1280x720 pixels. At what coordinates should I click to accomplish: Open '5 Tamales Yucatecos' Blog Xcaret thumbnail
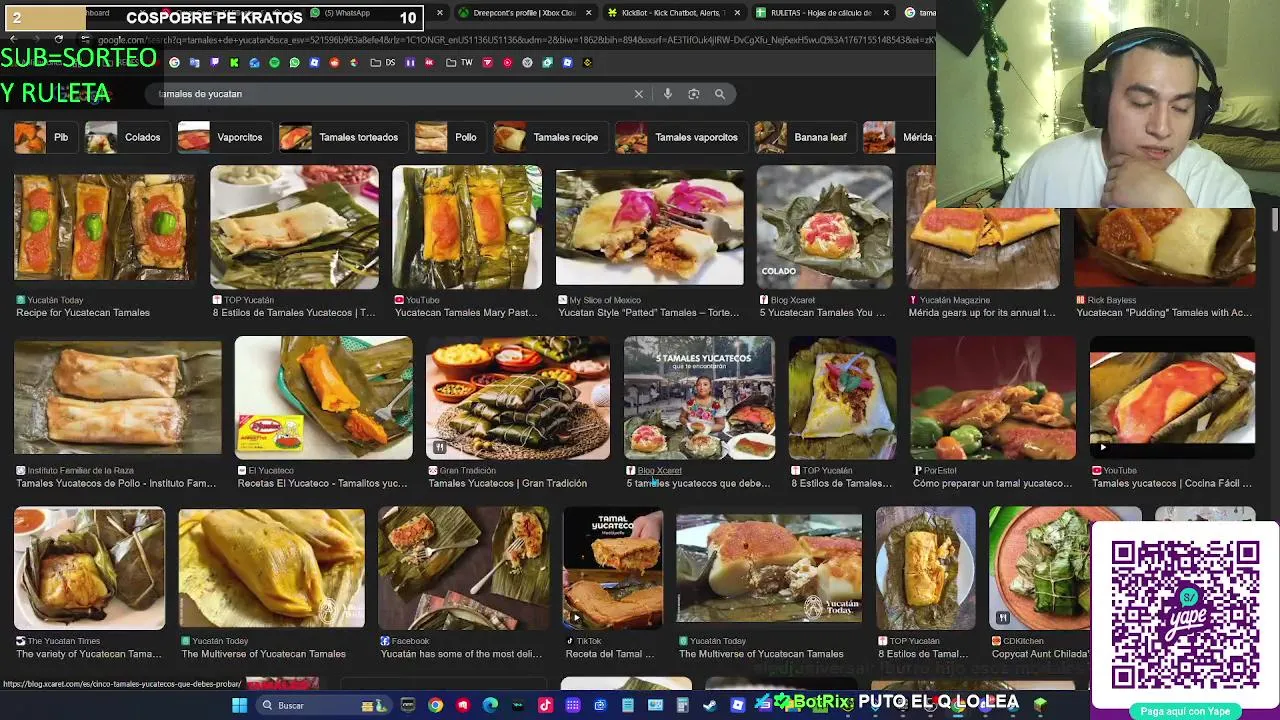(x=699, y=398)
